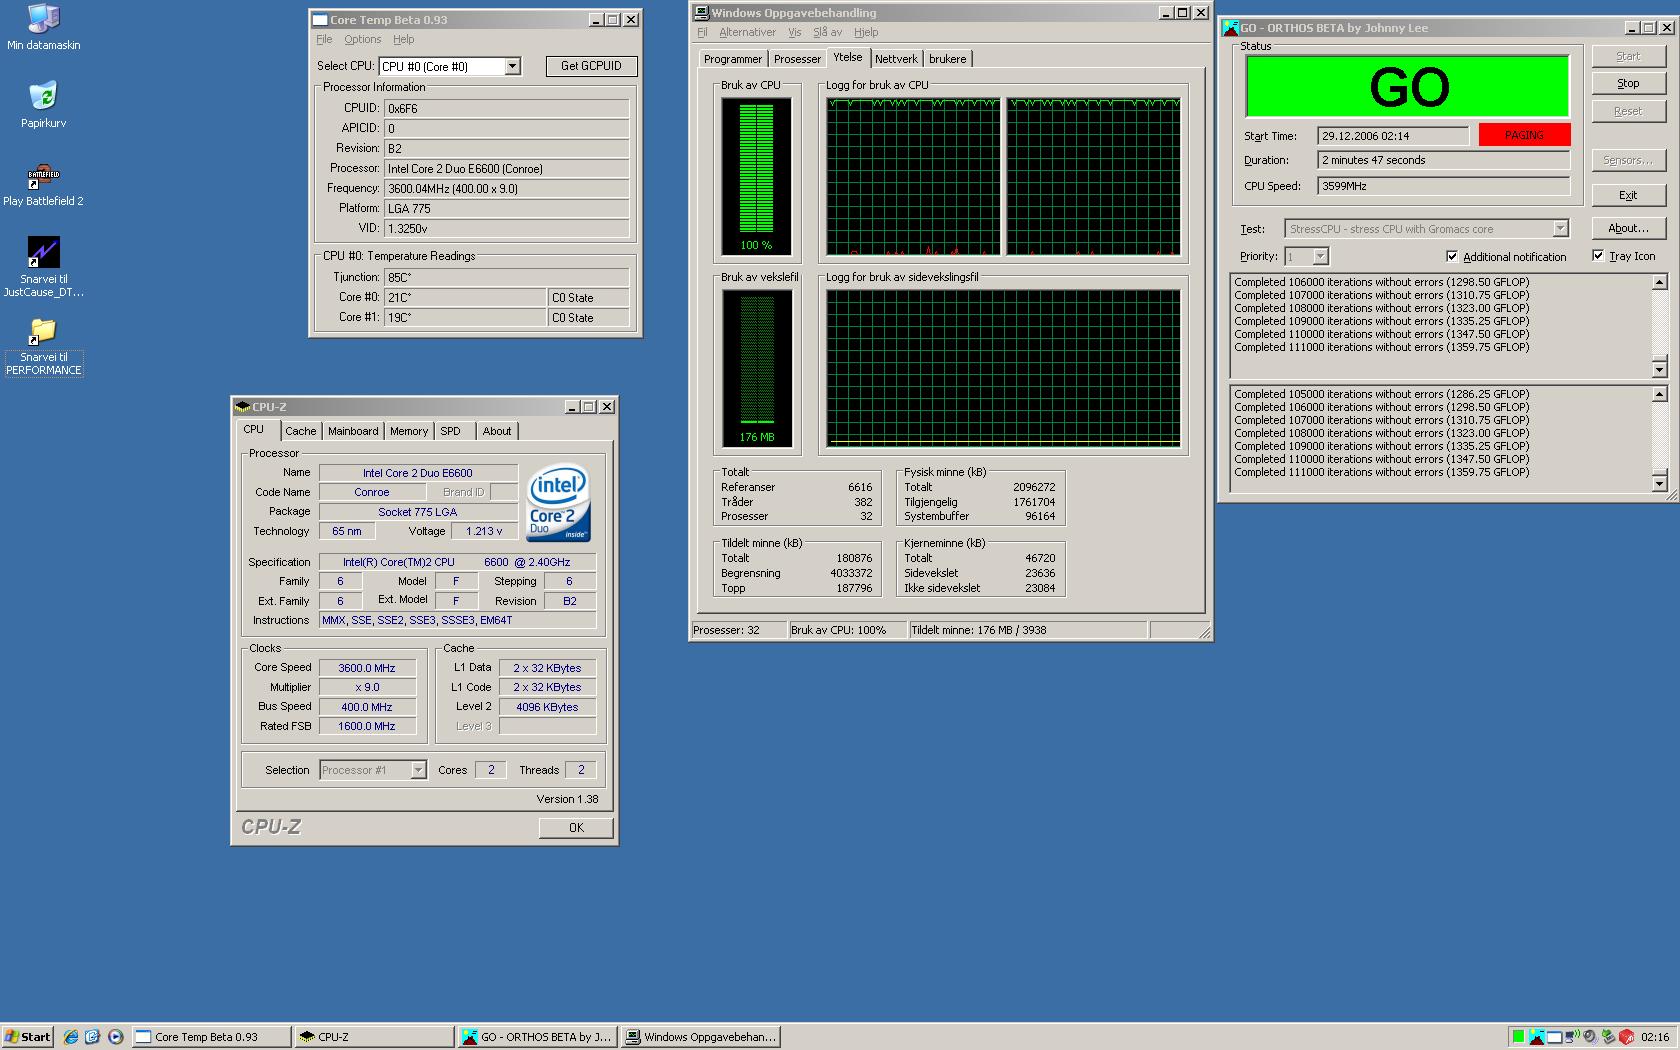This screenshot has width=1680, height=1050.
Task: Open the Select CPU dropdown in Core Temp
Action: (x=512, y=66)
